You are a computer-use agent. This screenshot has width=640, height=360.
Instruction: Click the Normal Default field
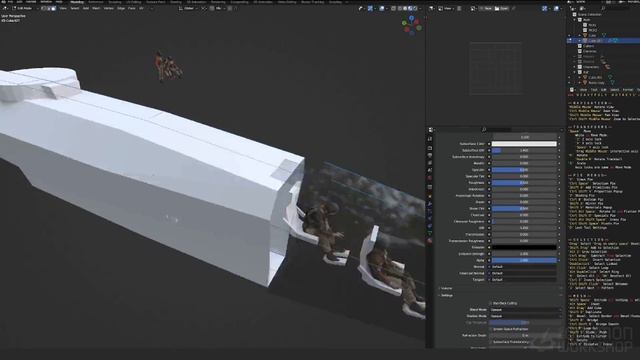pos(524,267)
